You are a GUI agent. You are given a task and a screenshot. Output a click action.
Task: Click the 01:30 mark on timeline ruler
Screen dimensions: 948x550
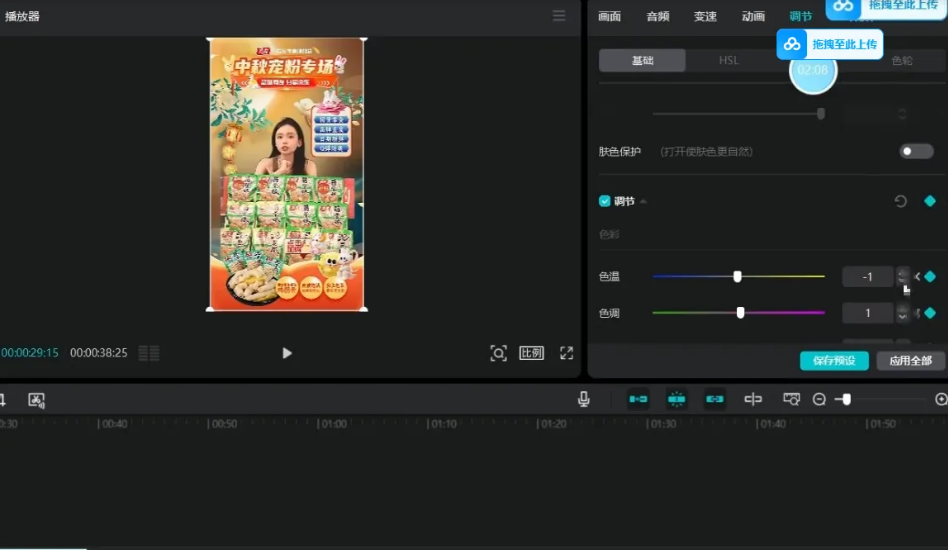[x=661, y=424]
